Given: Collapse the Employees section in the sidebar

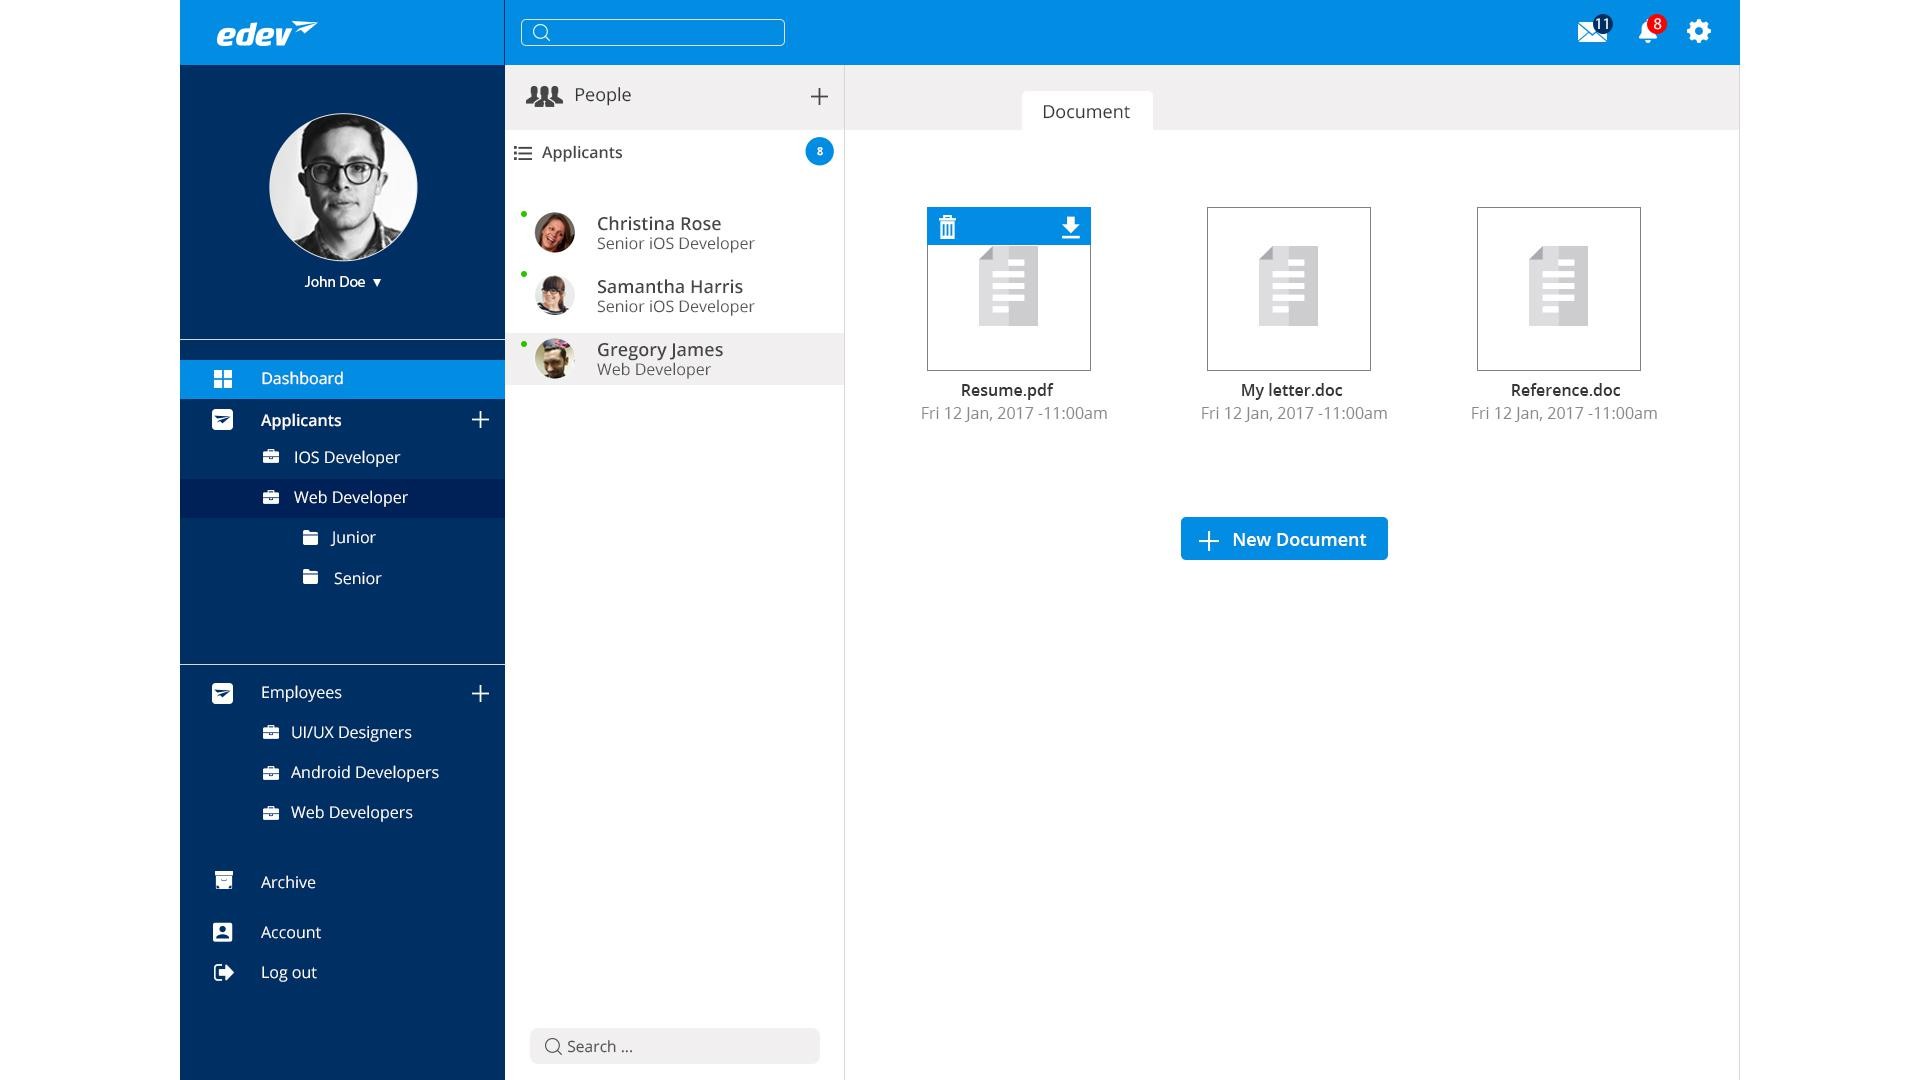Looking at the screenshot, I should 222,693.
